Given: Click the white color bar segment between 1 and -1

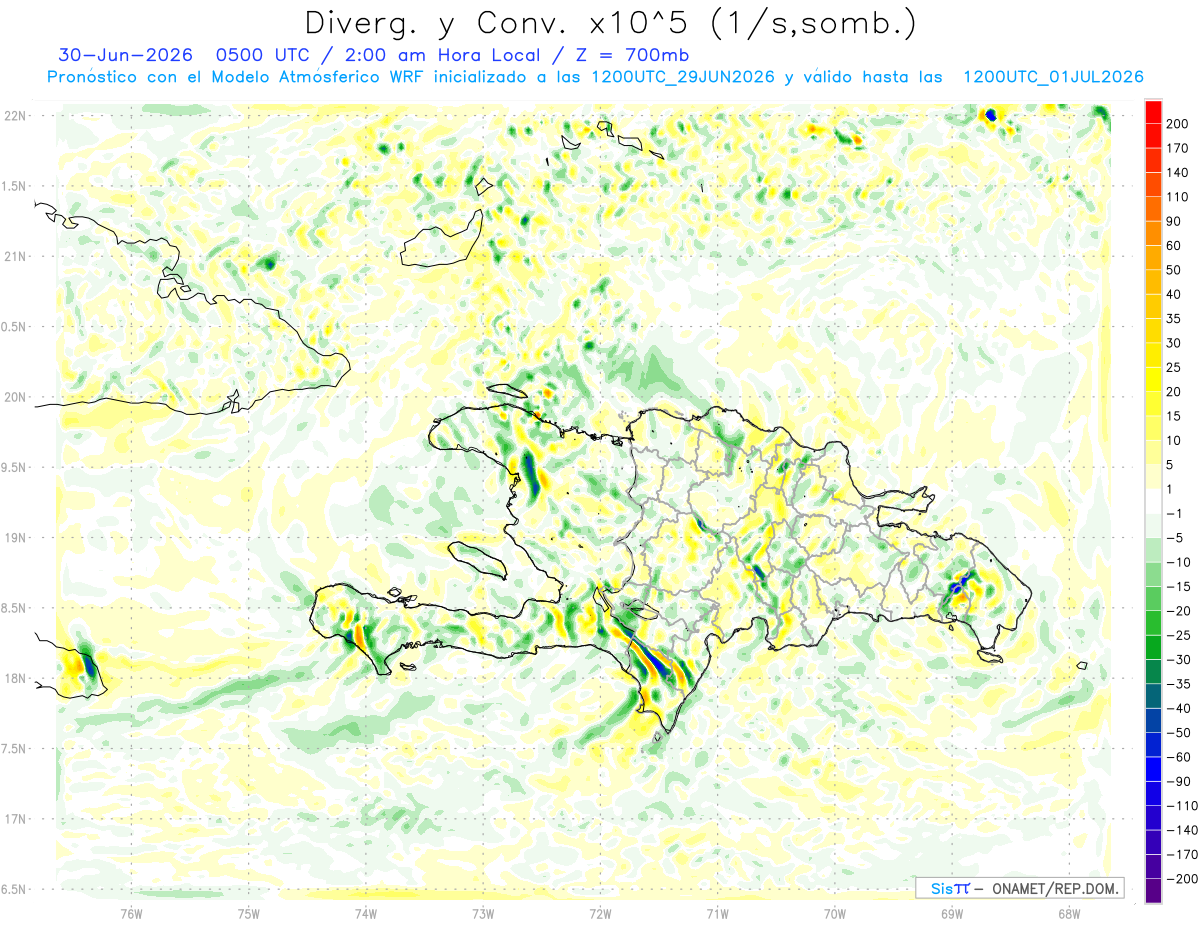Looking at the screenshot, I should (x=1153, y=501).
